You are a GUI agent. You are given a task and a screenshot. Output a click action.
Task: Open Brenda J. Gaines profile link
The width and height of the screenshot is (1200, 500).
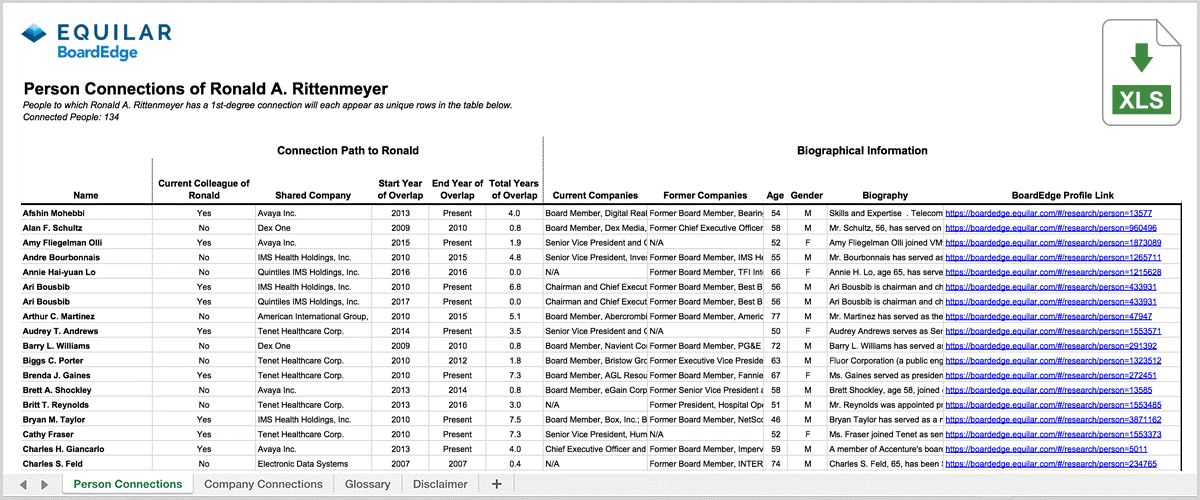tap(1051, 374)
